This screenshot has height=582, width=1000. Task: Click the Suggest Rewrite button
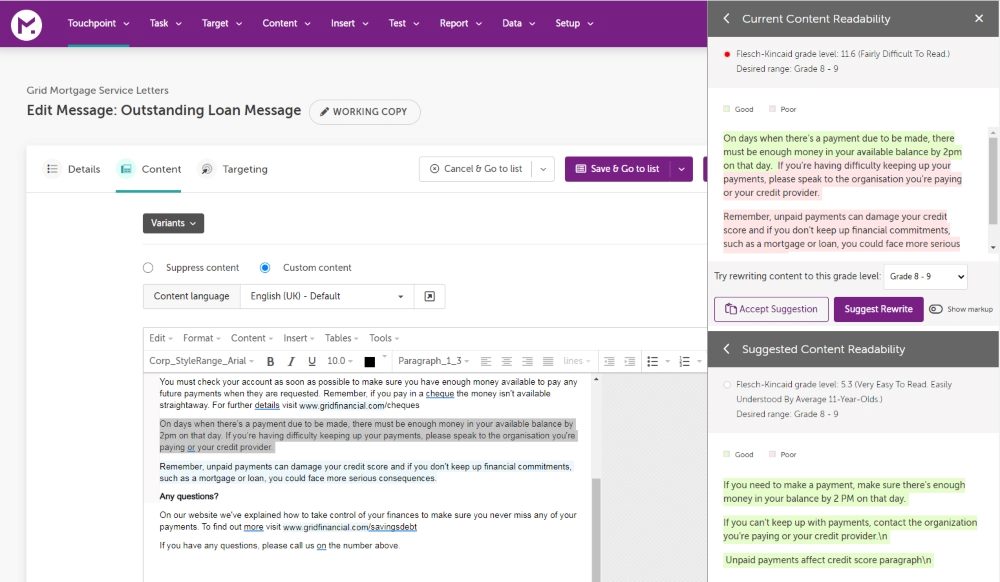click(878, 309)
